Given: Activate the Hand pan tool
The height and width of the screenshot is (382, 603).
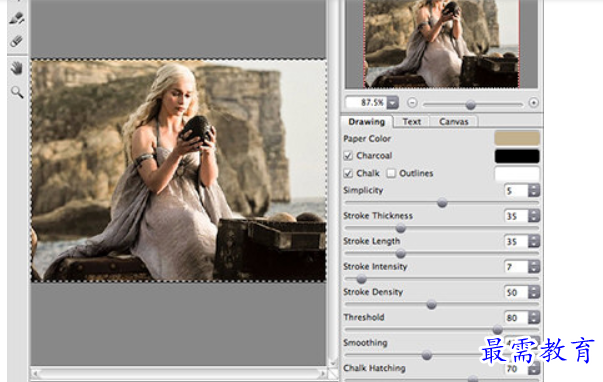Looking at the screenshot, I should coord(17,68).
